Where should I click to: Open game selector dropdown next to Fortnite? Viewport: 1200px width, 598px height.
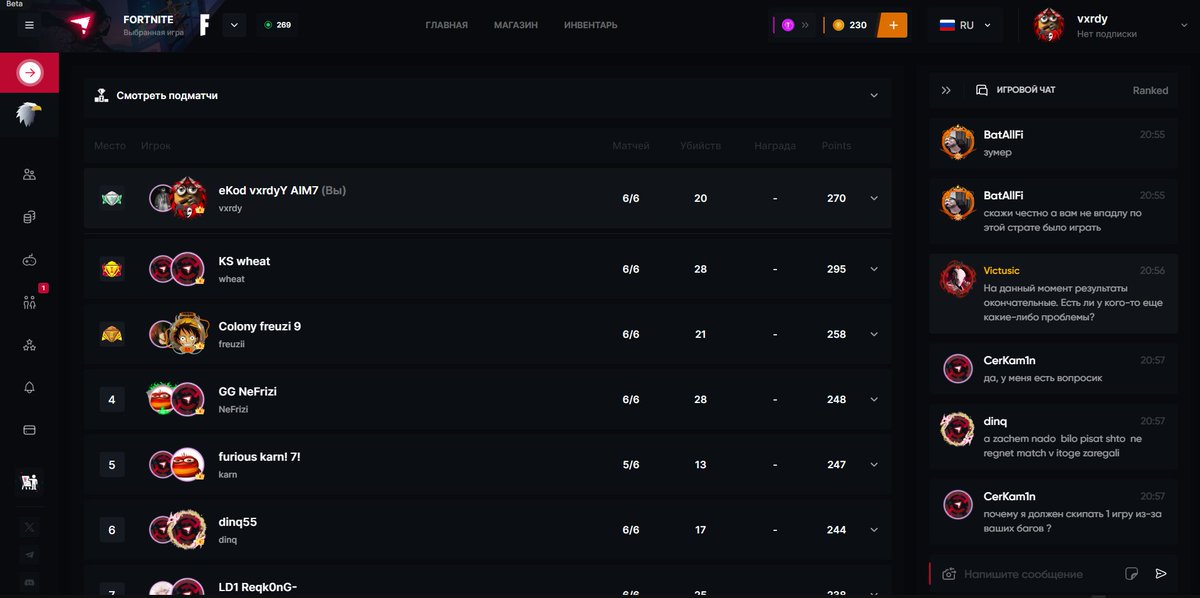pos(234,25)
